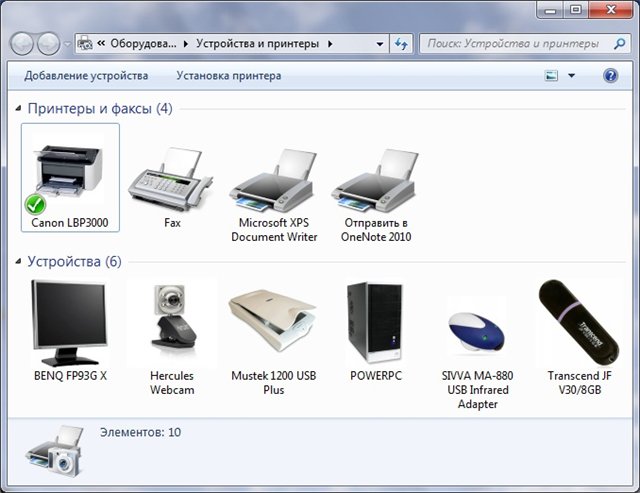640x493 pixels.
Task: Expand arrow after Устройства и принтеры breadcrumb
Action: coord(330,44)
